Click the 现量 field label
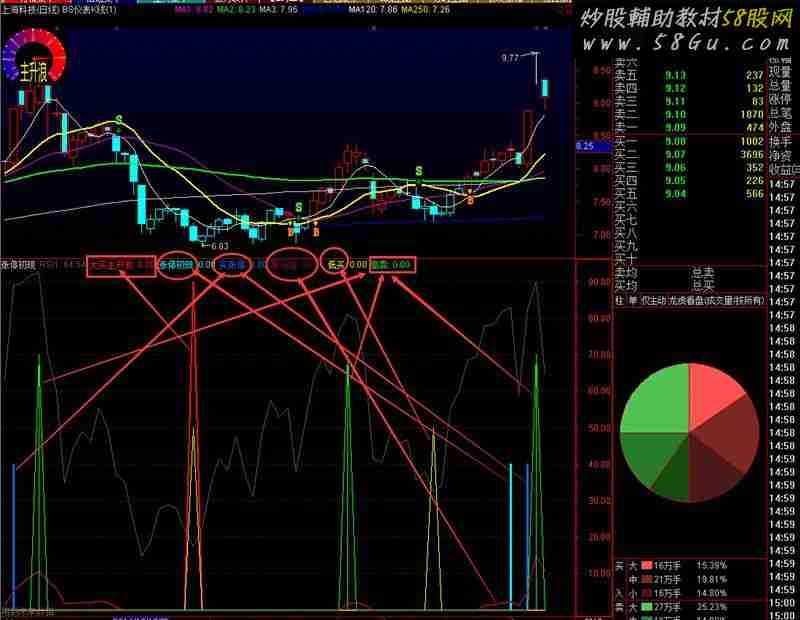Image resolution: width=800 pixels, height=620 pixels. tap(780, 71)
